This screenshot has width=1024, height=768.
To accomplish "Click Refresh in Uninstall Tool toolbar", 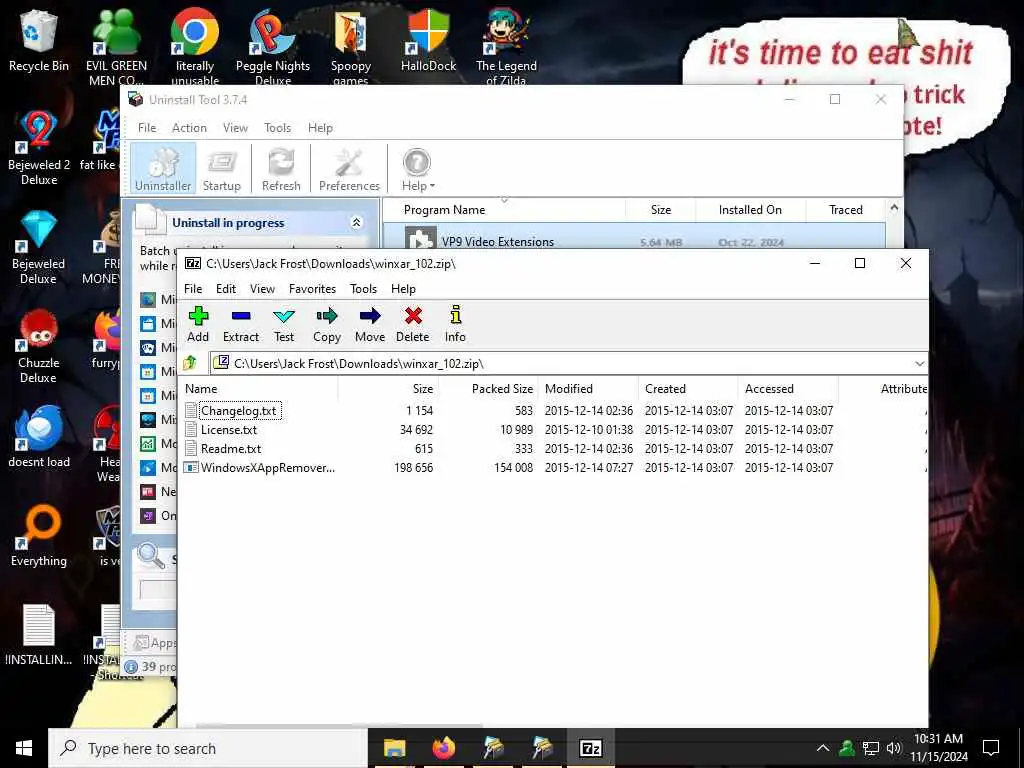I will coord(281,169).
